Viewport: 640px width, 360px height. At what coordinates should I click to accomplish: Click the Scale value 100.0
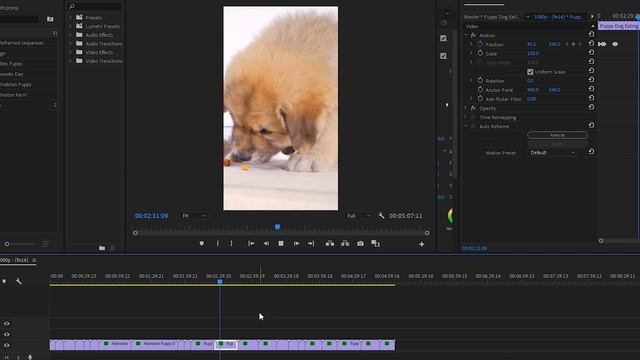[533, 53]
